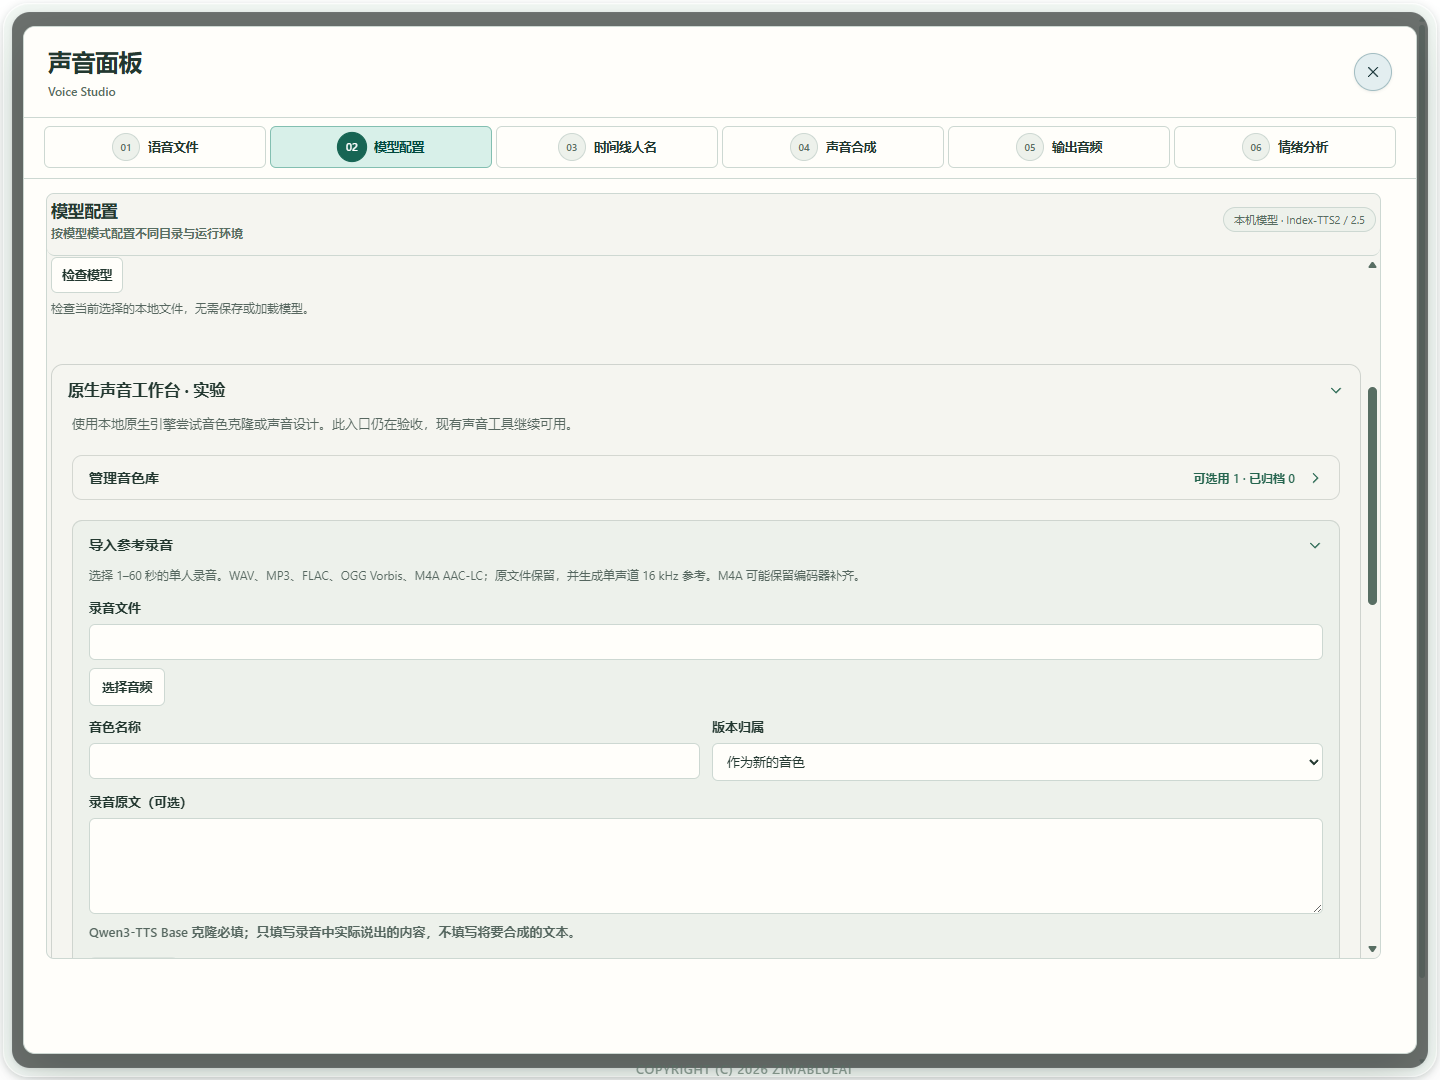Image resolution: width=1440 pixels, height=1080 pixels.
Task: Switch to the 情绪分析 tab
Action: (1285, 147)
